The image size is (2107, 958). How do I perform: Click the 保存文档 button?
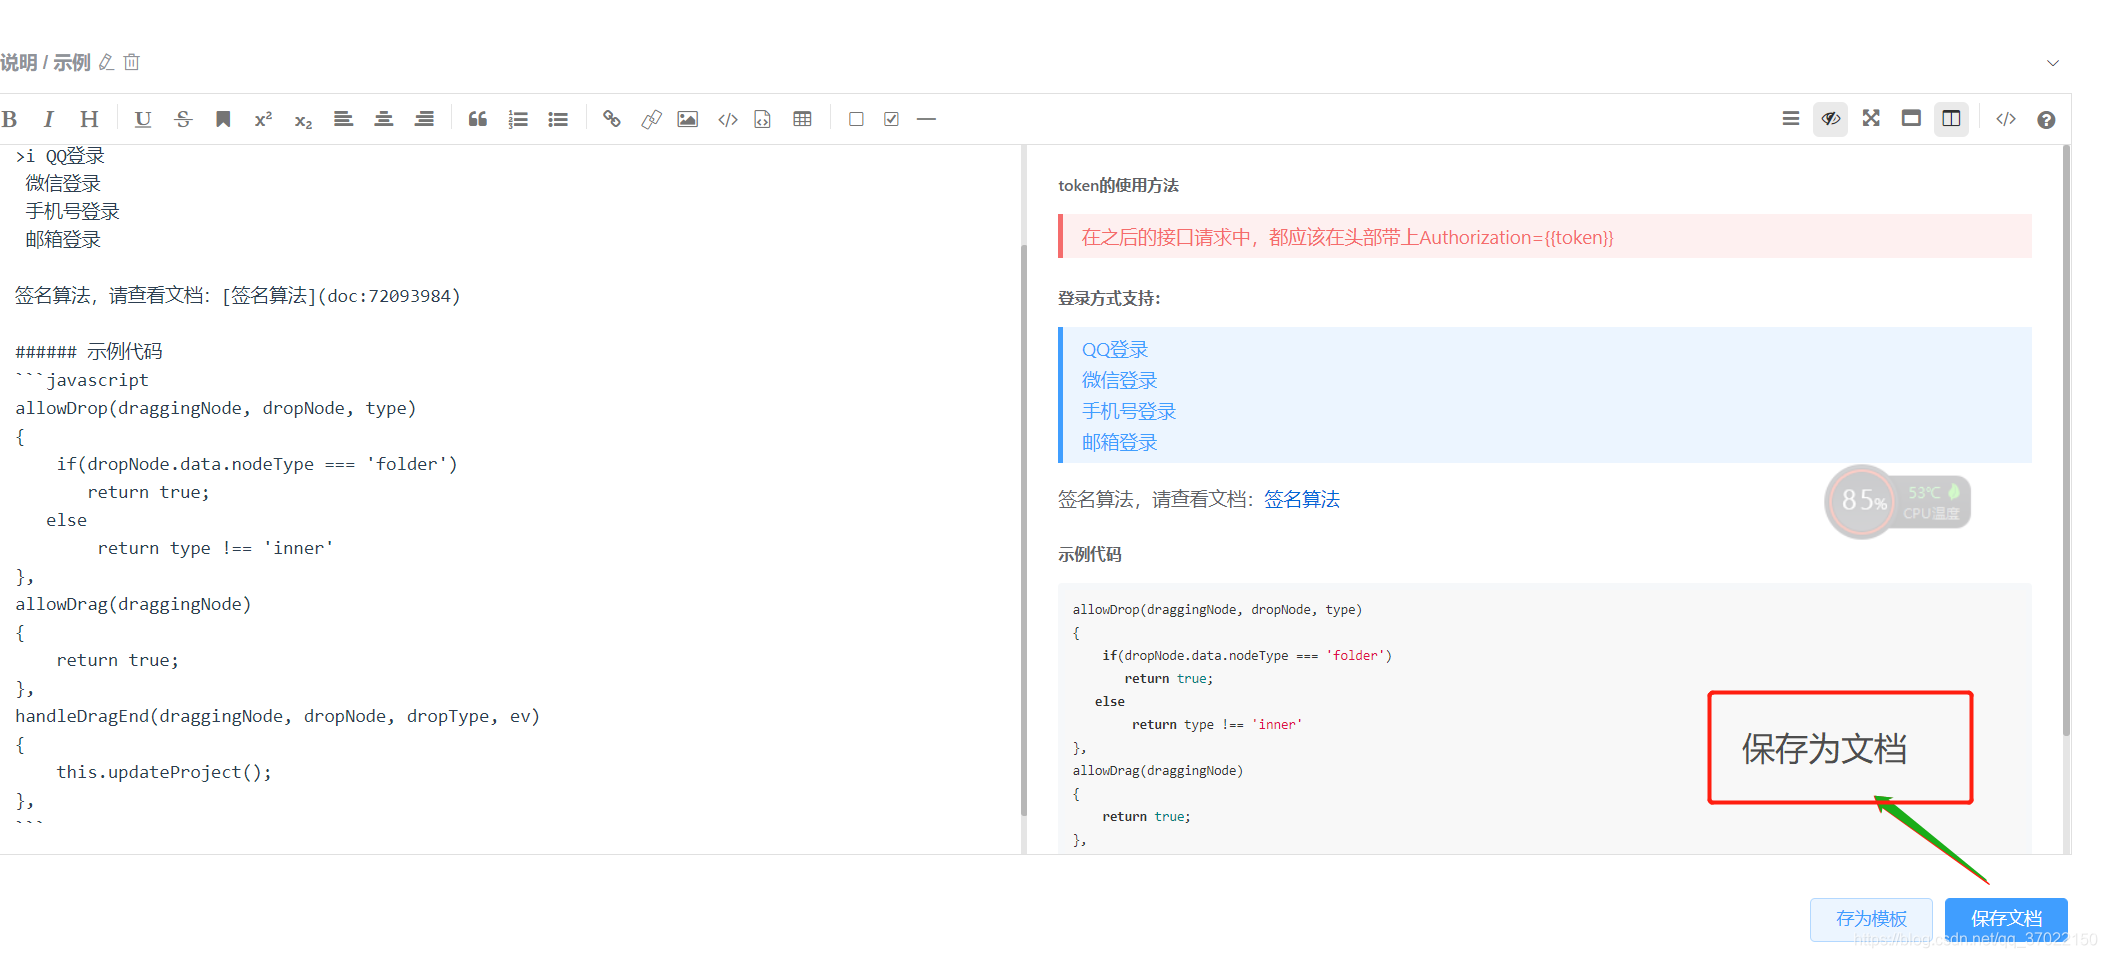coord(2006,918)
